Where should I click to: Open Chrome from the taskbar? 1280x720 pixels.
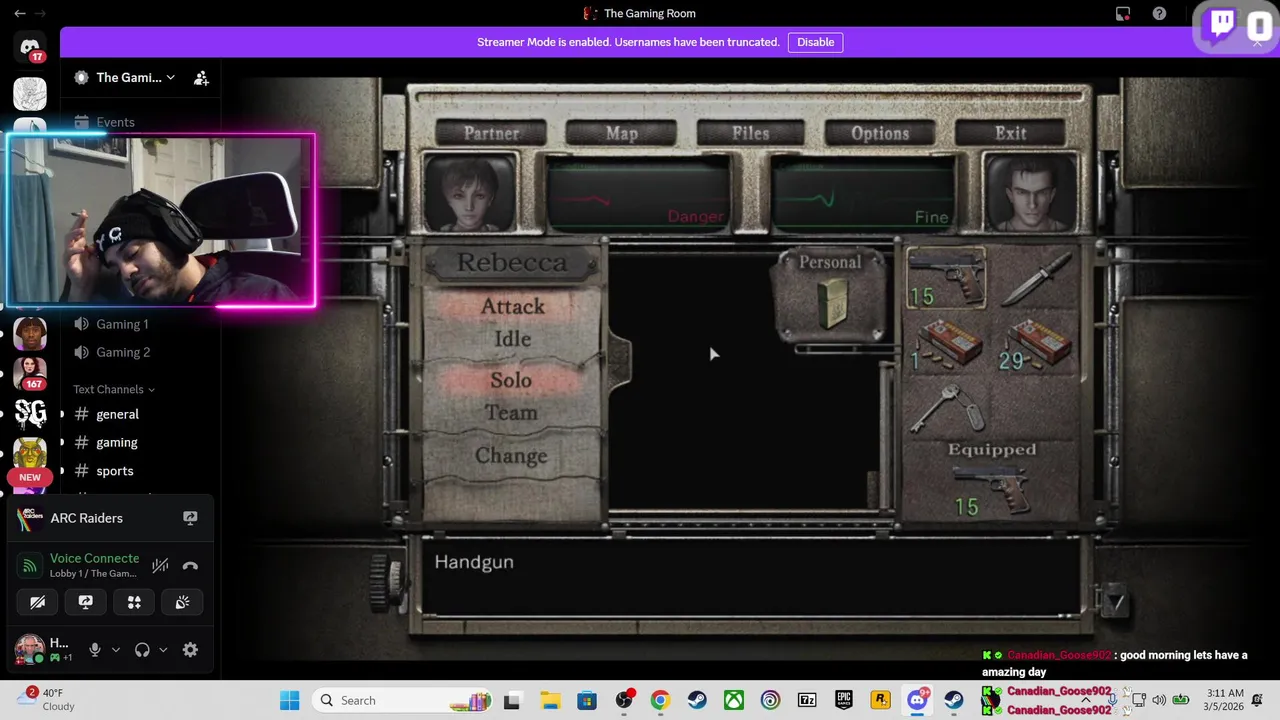coord(660,700)
